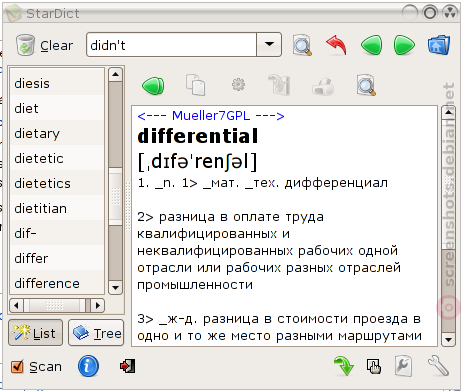
Task: Toggle the Scan checkbox
Action: pos(17,367)
